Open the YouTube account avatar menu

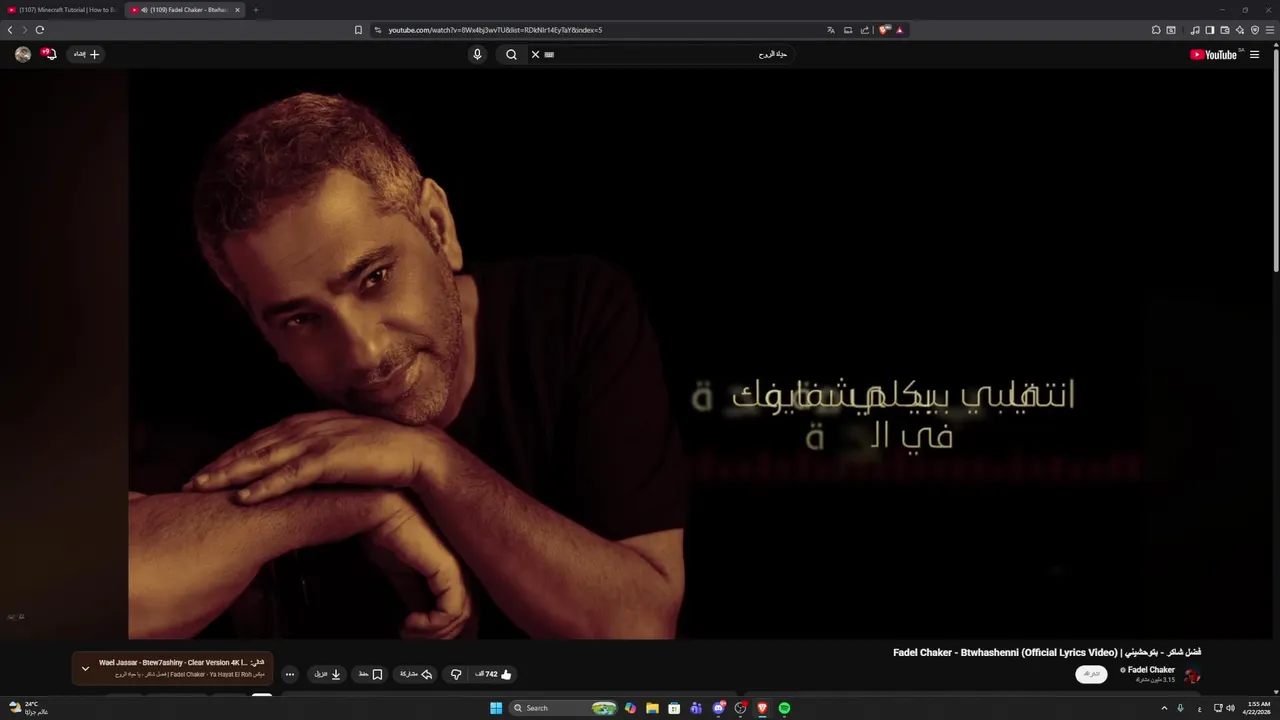[x=23, y=55]
